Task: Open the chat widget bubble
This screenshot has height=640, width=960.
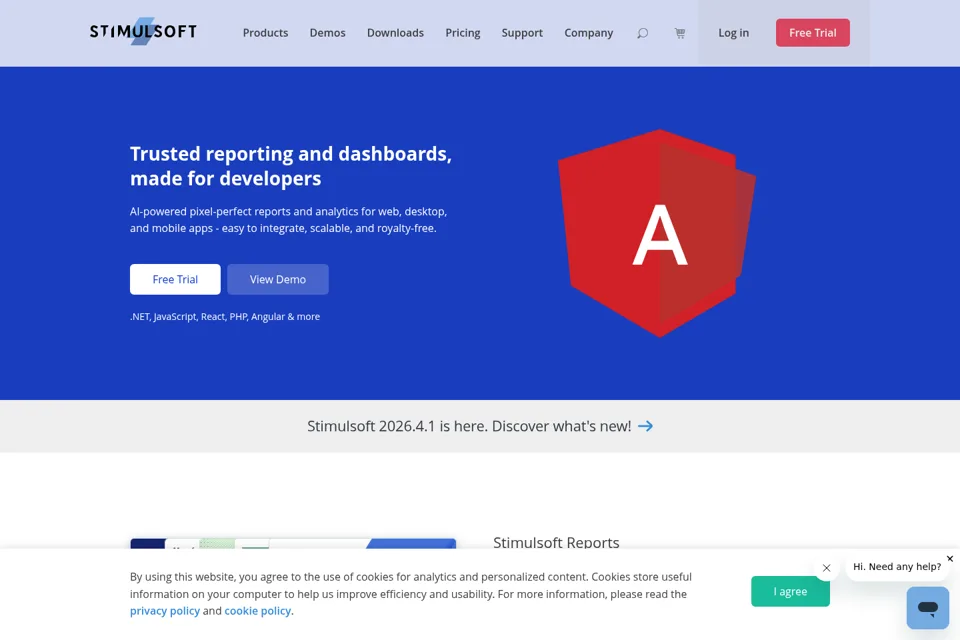Action: [x=928, y=608]
